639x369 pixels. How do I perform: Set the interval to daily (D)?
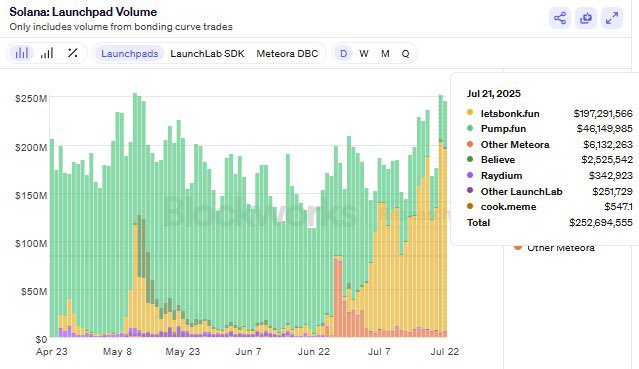pyautogui.click(x=344, y=53)
